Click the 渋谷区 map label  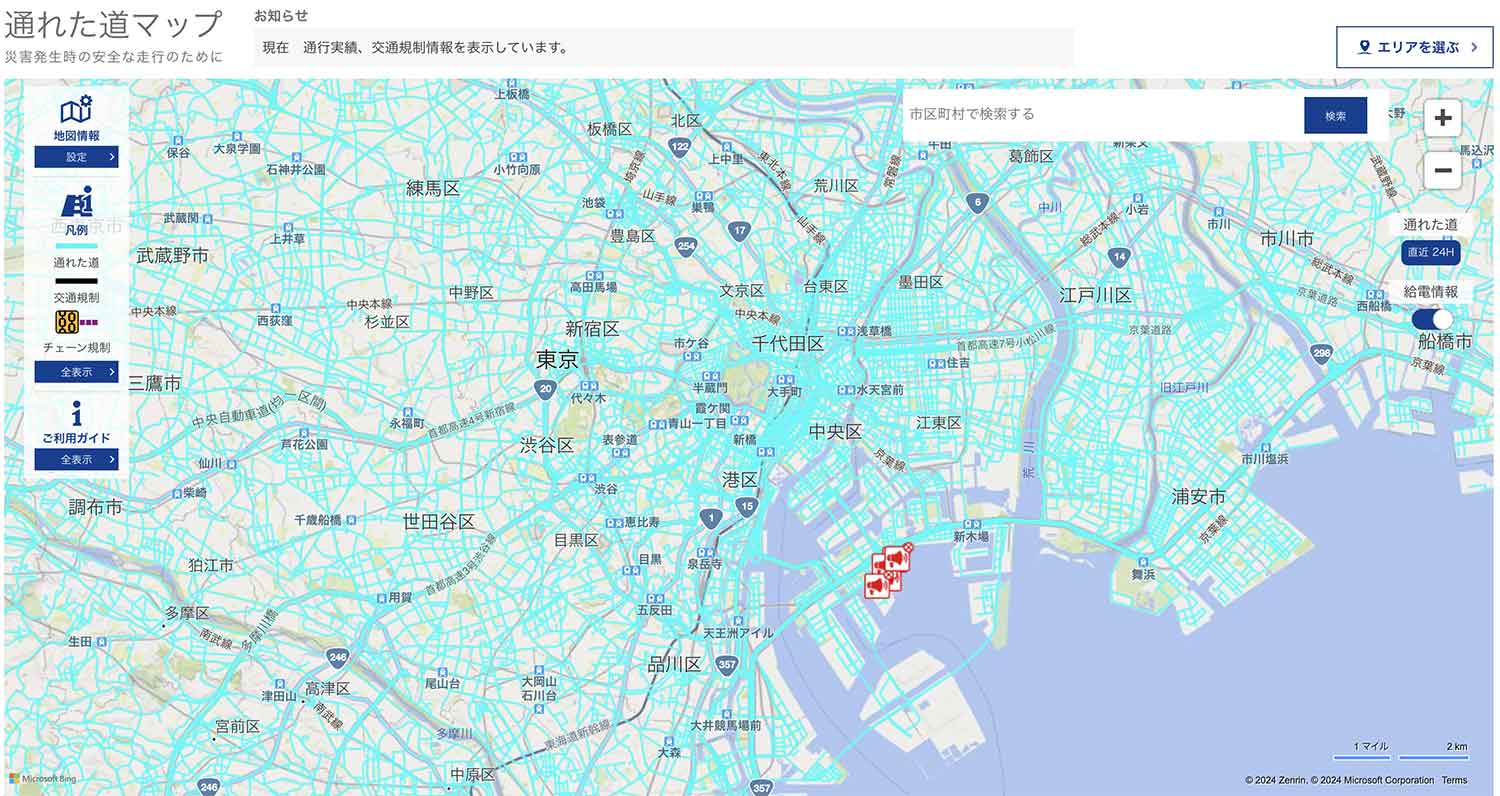[547, 445]
